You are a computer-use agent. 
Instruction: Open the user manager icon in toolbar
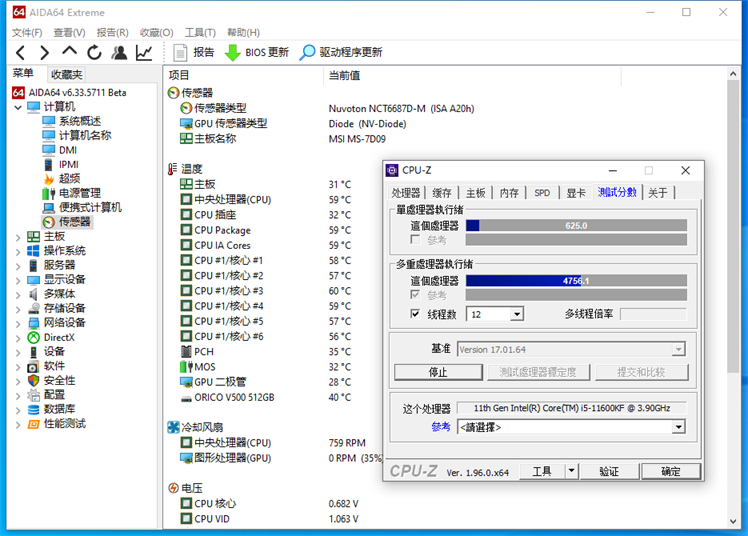(x=119, y=52)
